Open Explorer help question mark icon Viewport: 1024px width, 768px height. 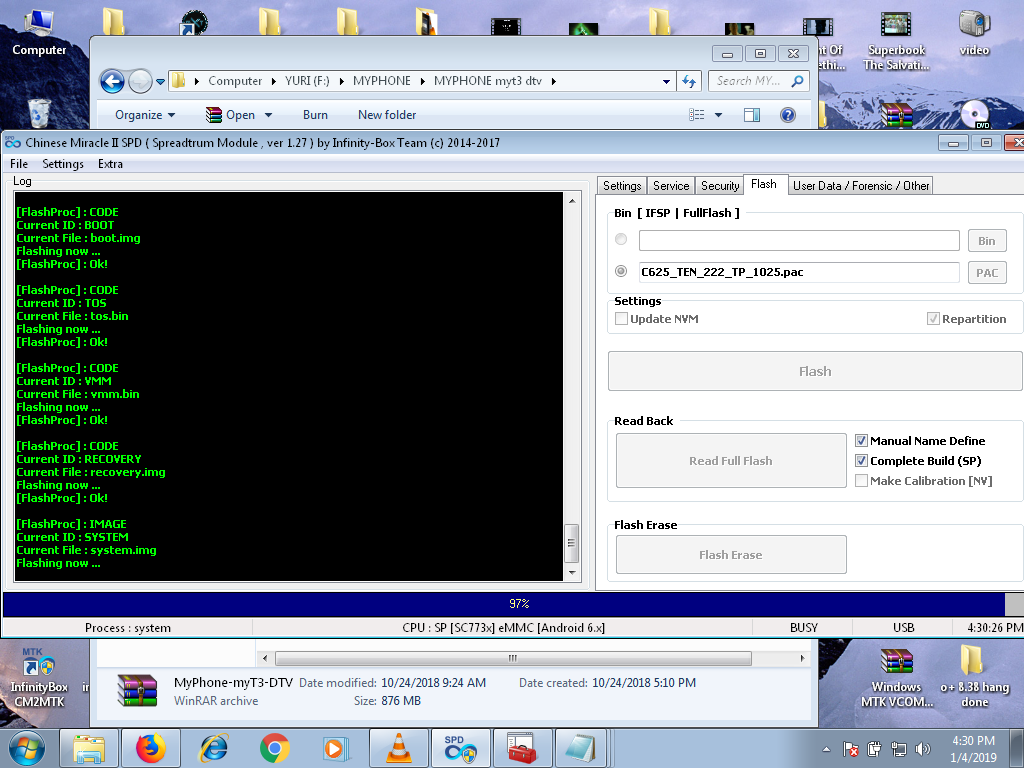(x=788, y=115)
